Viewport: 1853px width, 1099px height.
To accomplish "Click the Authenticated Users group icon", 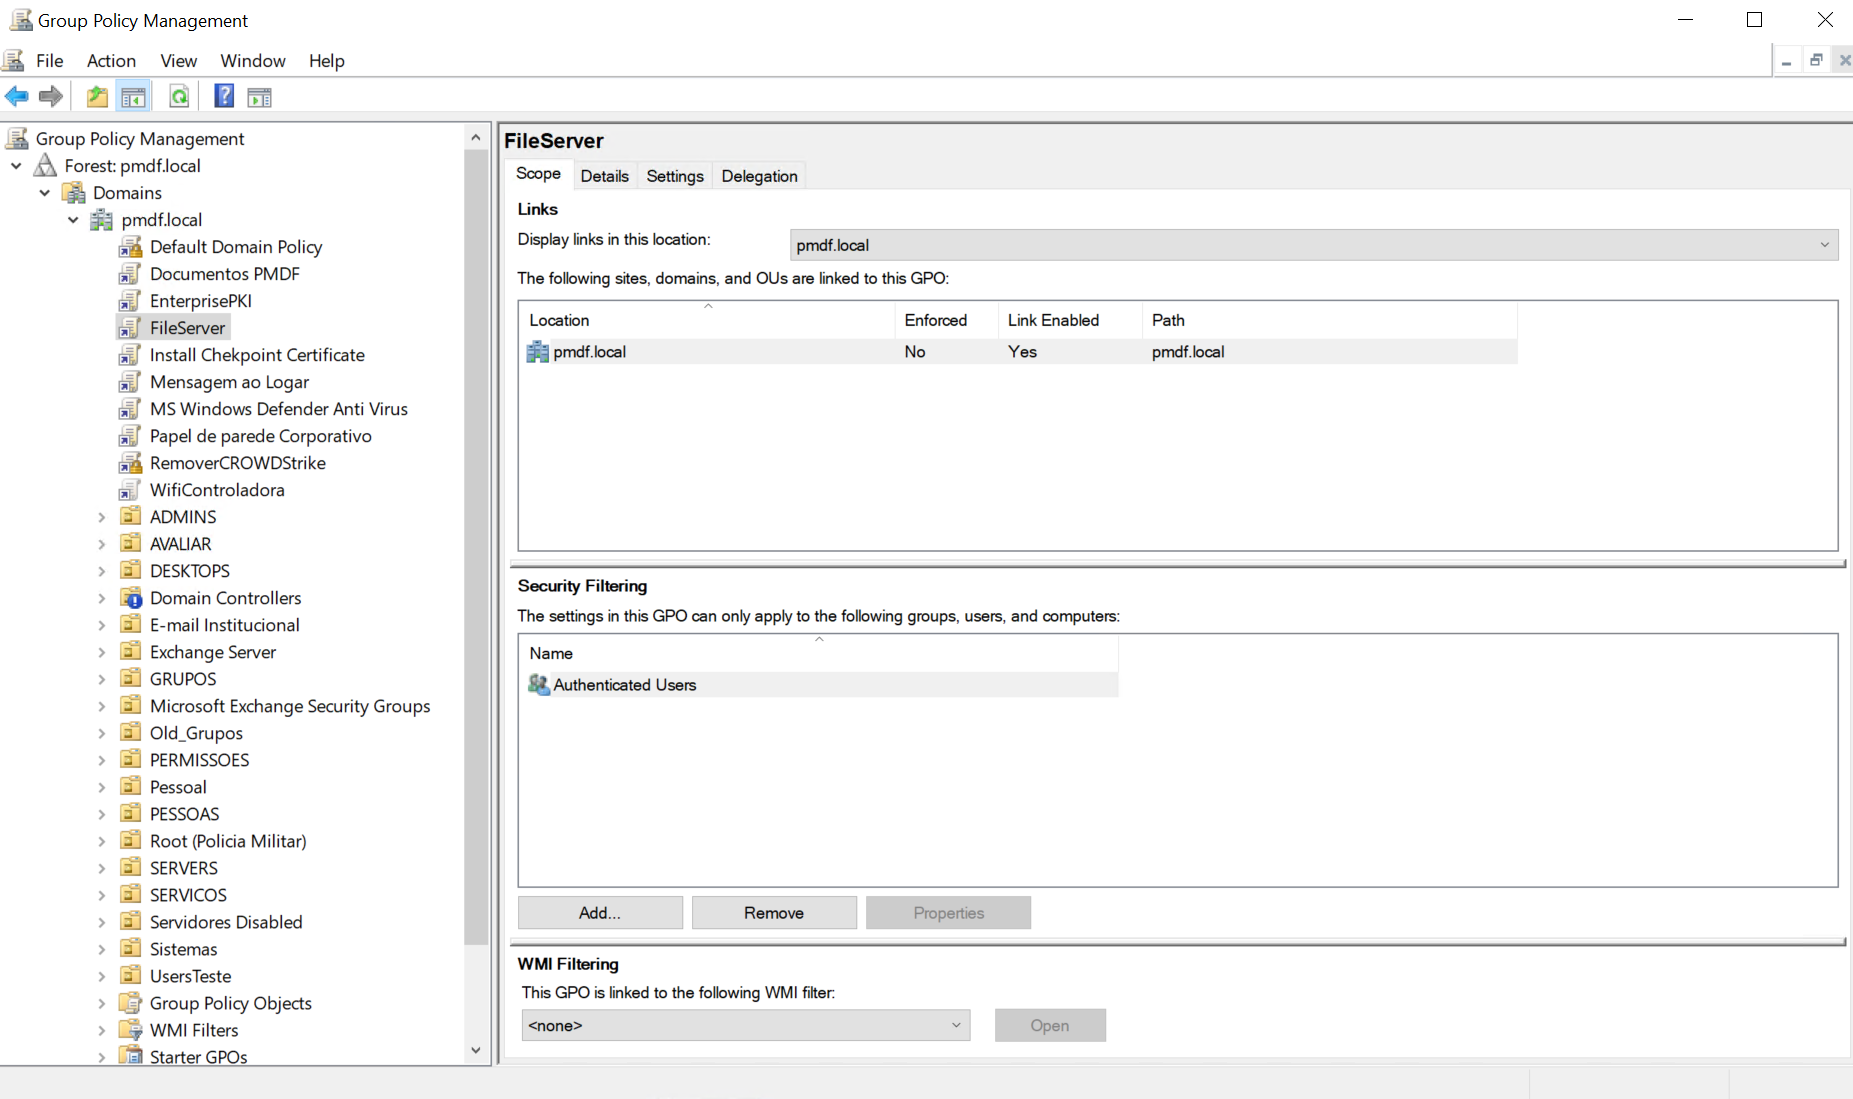I will pyautogui.click(x=539, y=685).
